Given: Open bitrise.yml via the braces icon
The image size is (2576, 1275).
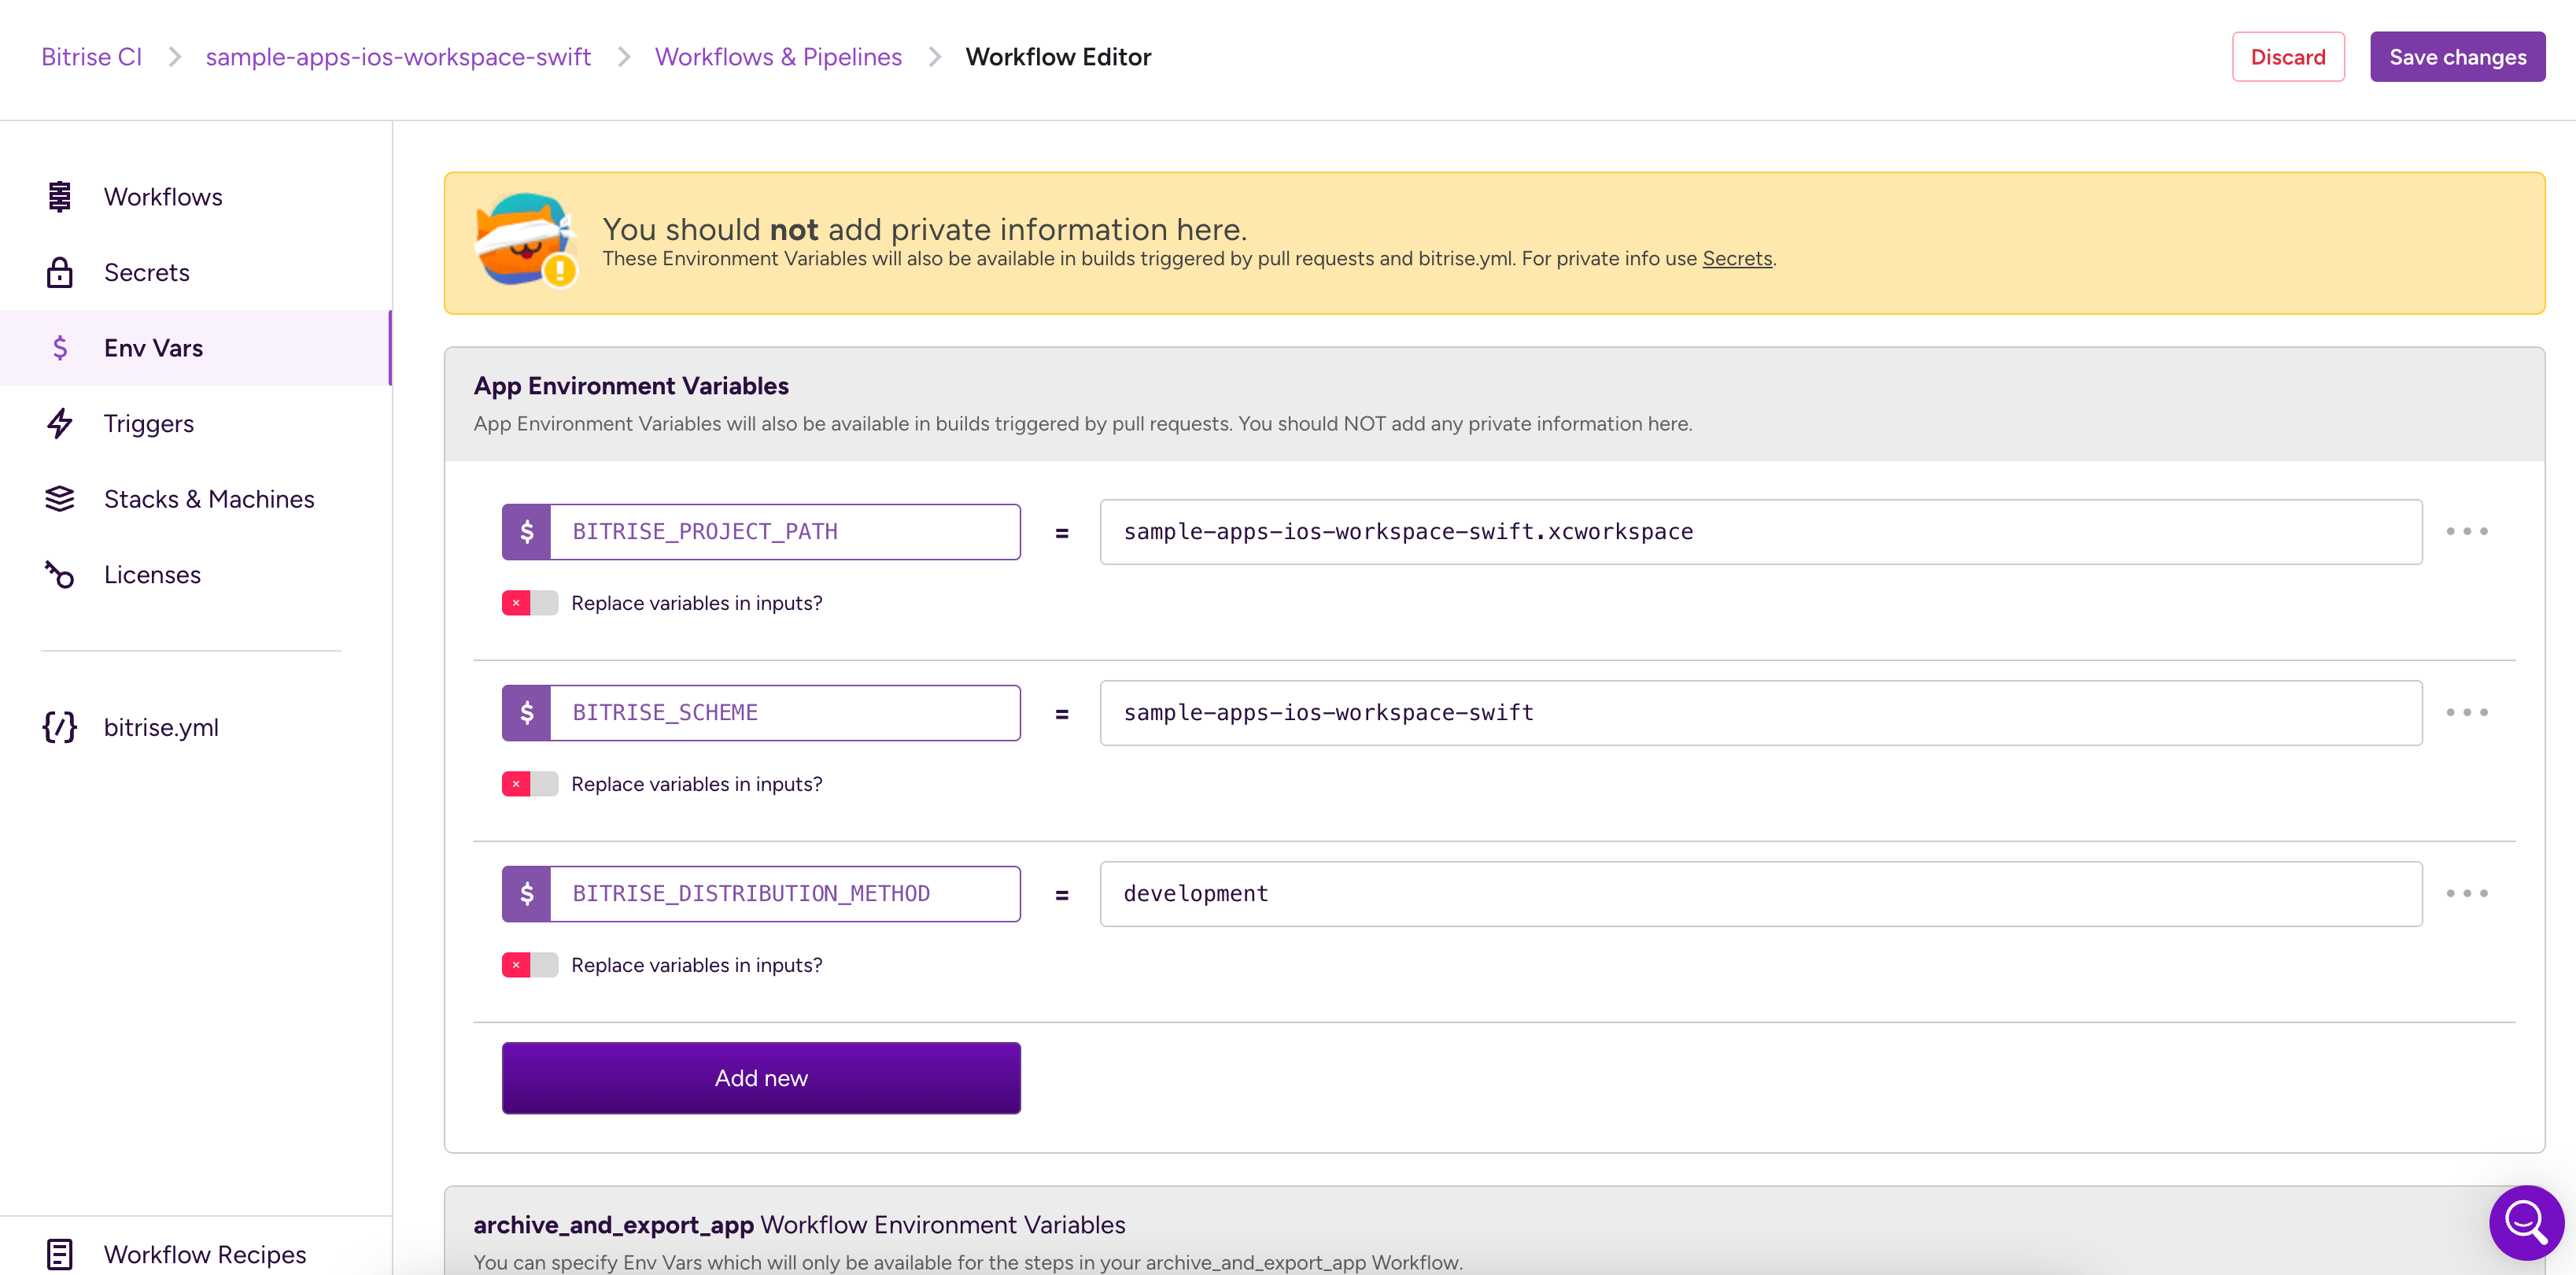Looking at the screenshot, I should 58,727.
